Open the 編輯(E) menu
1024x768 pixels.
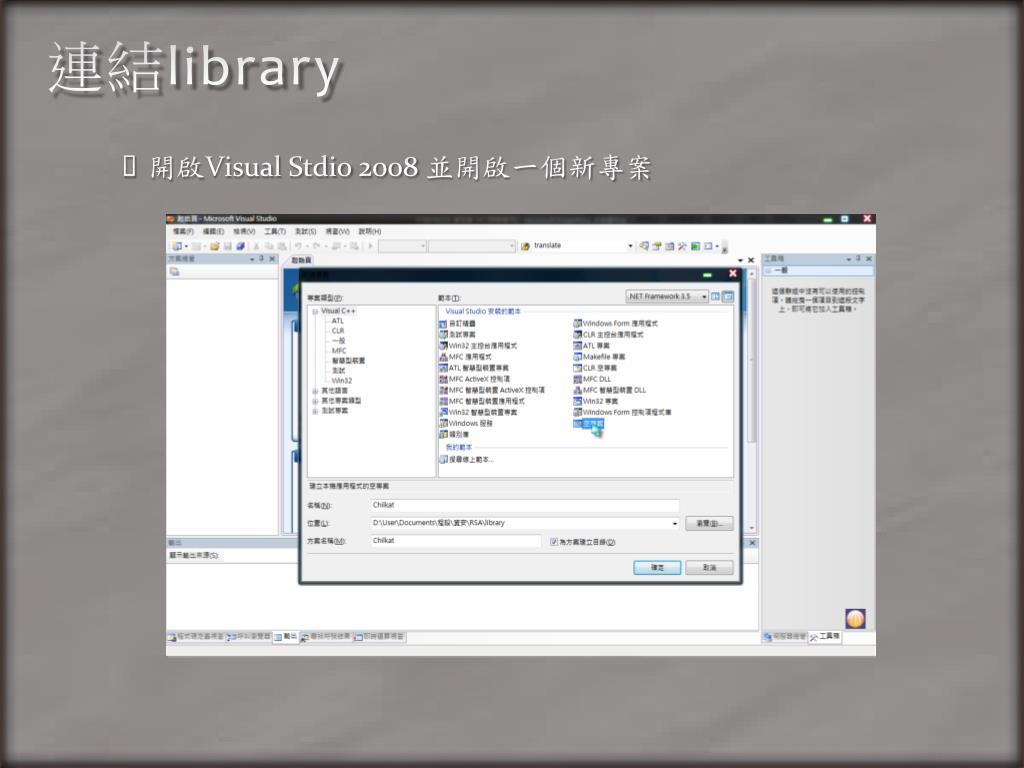point(213,232)
